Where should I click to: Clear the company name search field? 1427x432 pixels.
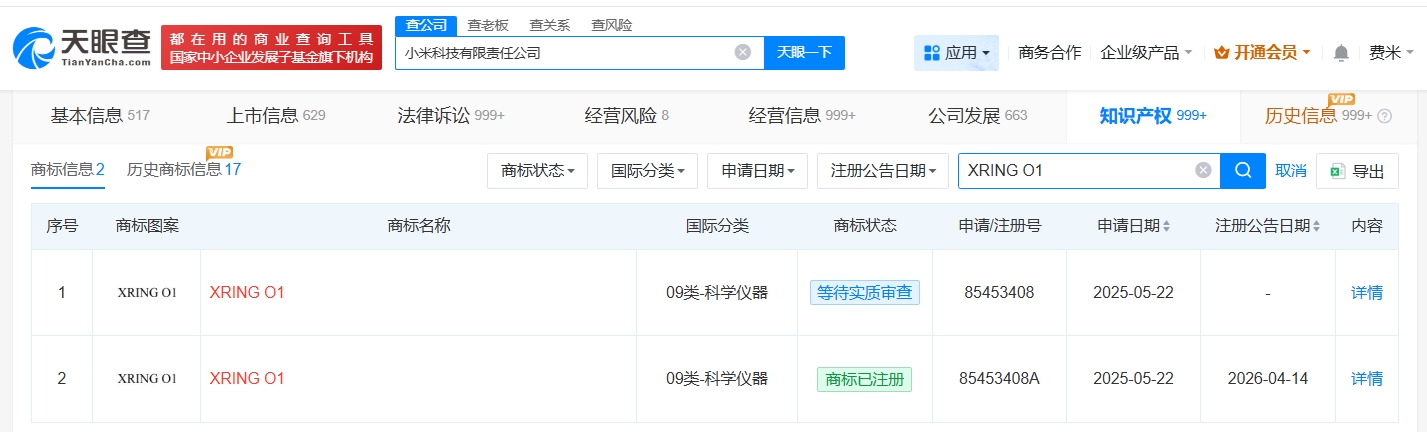743,53
